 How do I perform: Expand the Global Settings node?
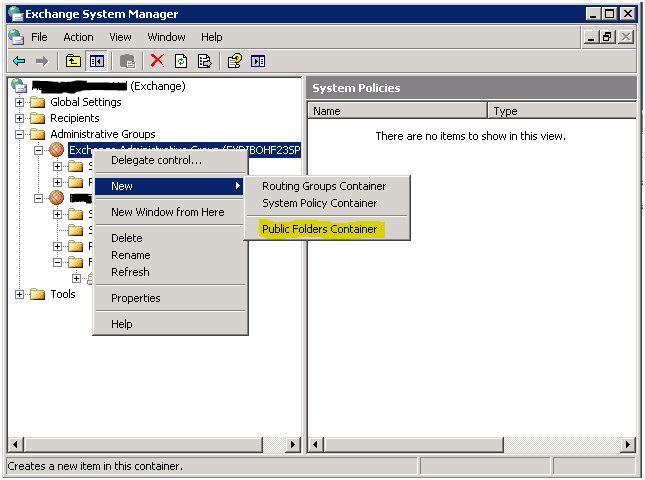coord(19,102)
